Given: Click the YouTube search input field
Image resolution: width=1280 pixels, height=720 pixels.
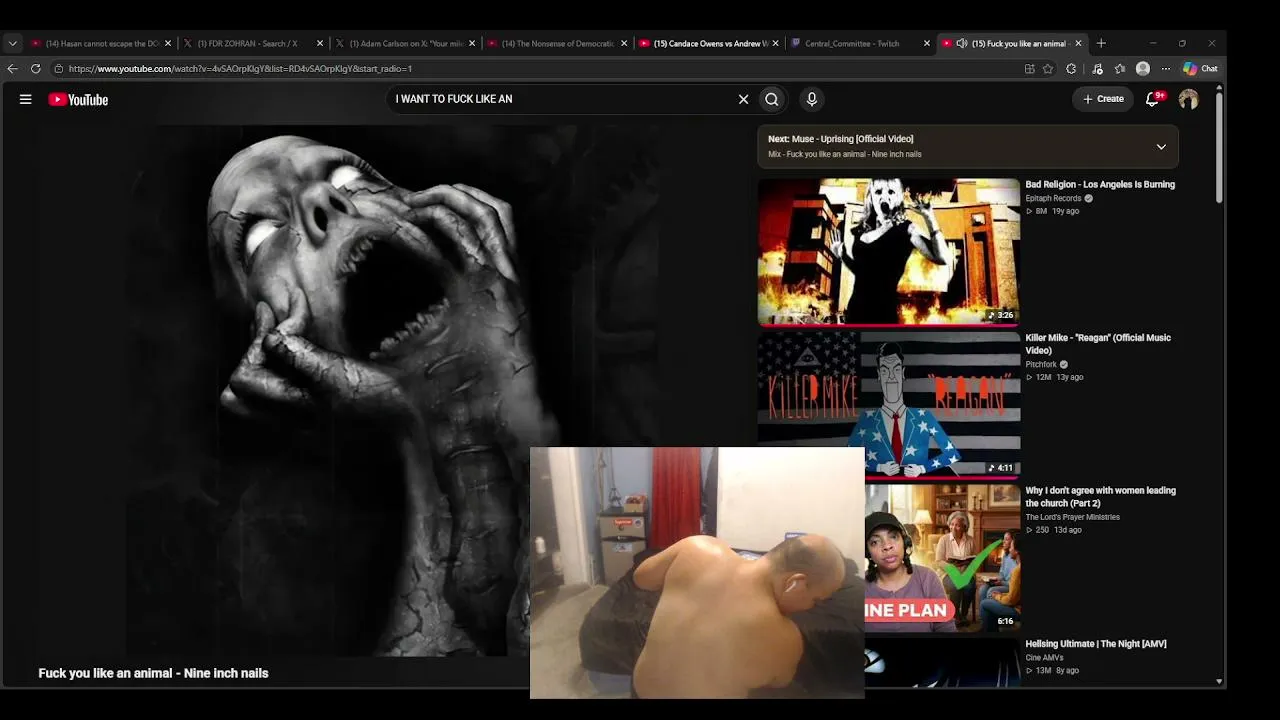Looking at the screenshot, I should (560, 99).
